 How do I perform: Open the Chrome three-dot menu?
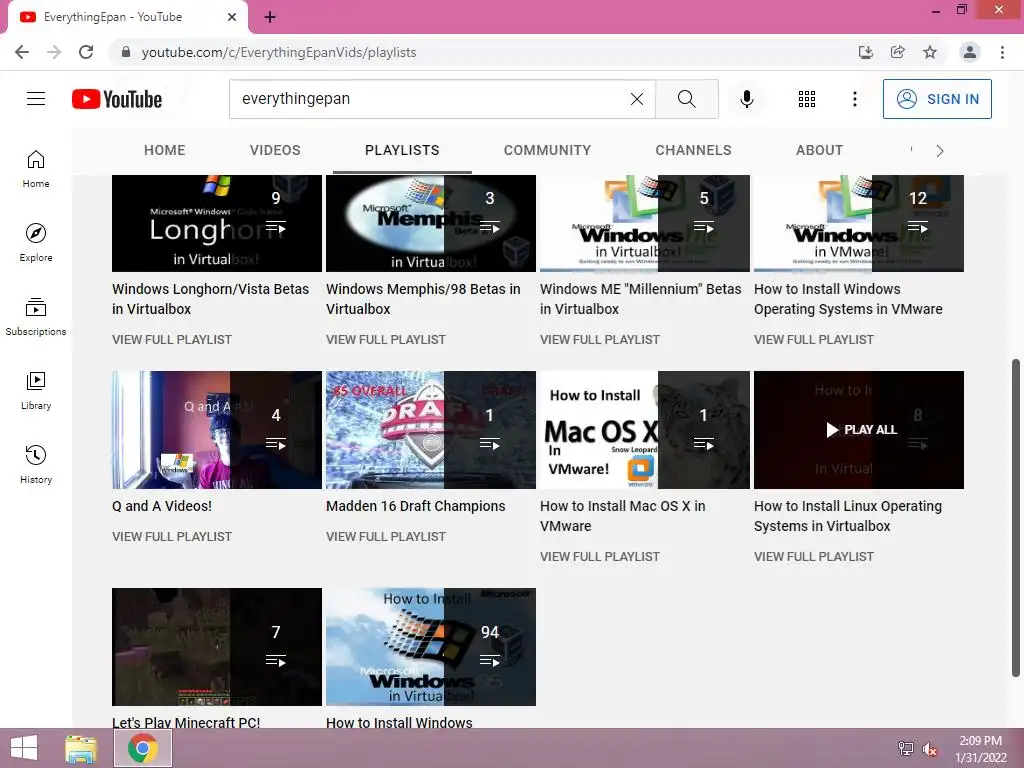coord(1002,52)
